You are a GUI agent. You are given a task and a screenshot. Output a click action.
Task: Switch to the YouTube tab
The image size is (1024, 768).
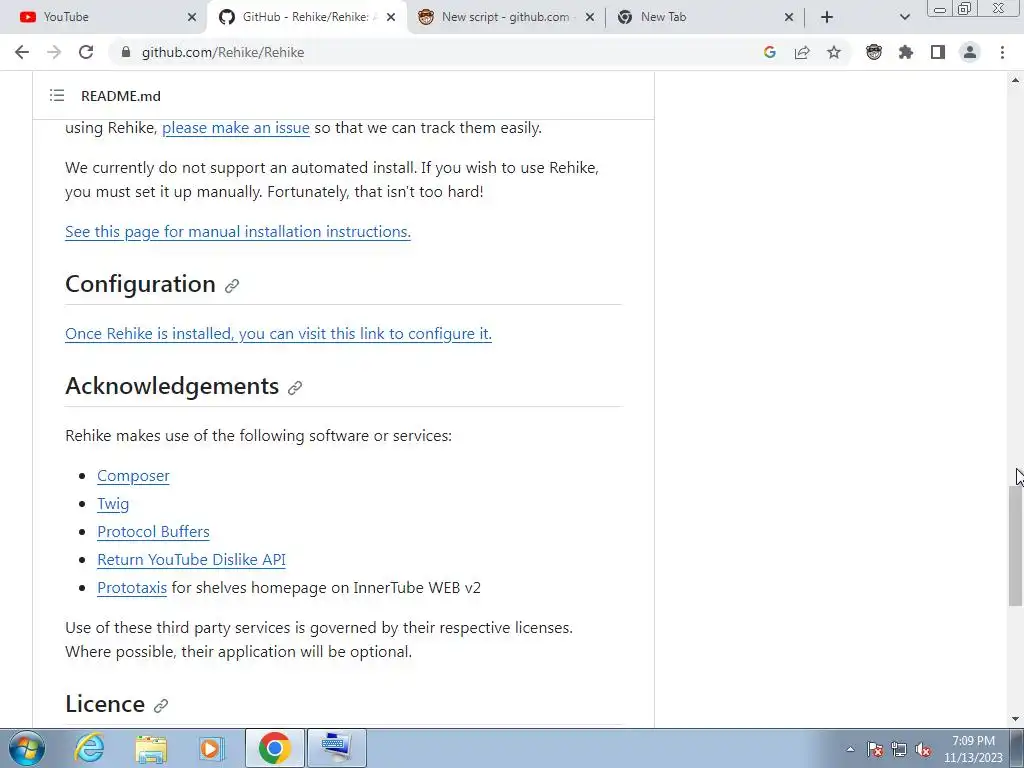pos(104,17)
